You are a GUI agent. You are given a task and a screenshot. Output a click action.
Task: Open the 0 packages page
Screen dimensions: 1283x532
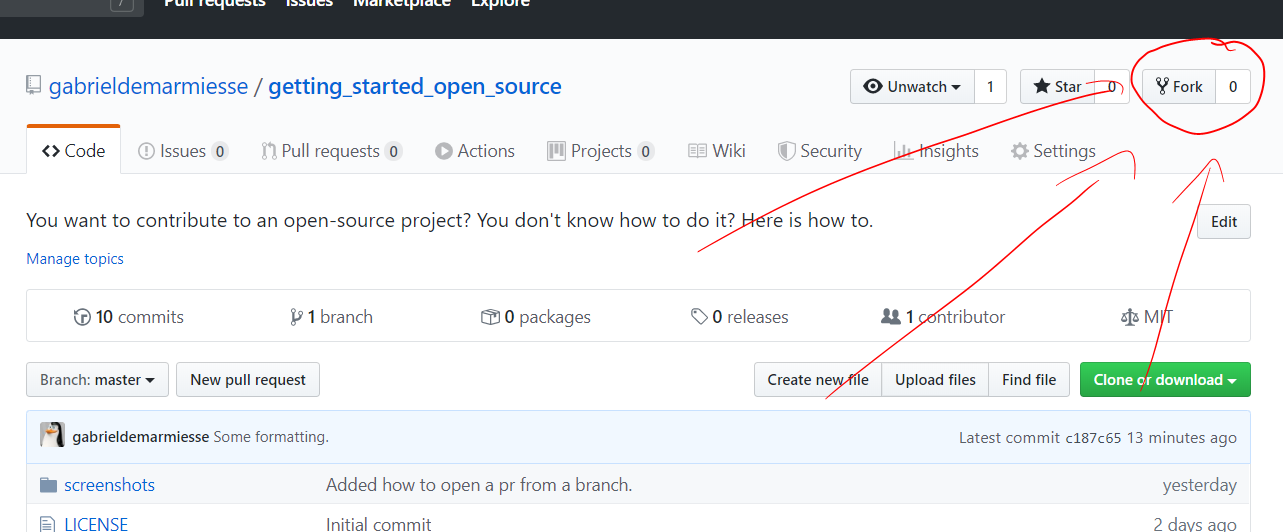coord(536,317)
